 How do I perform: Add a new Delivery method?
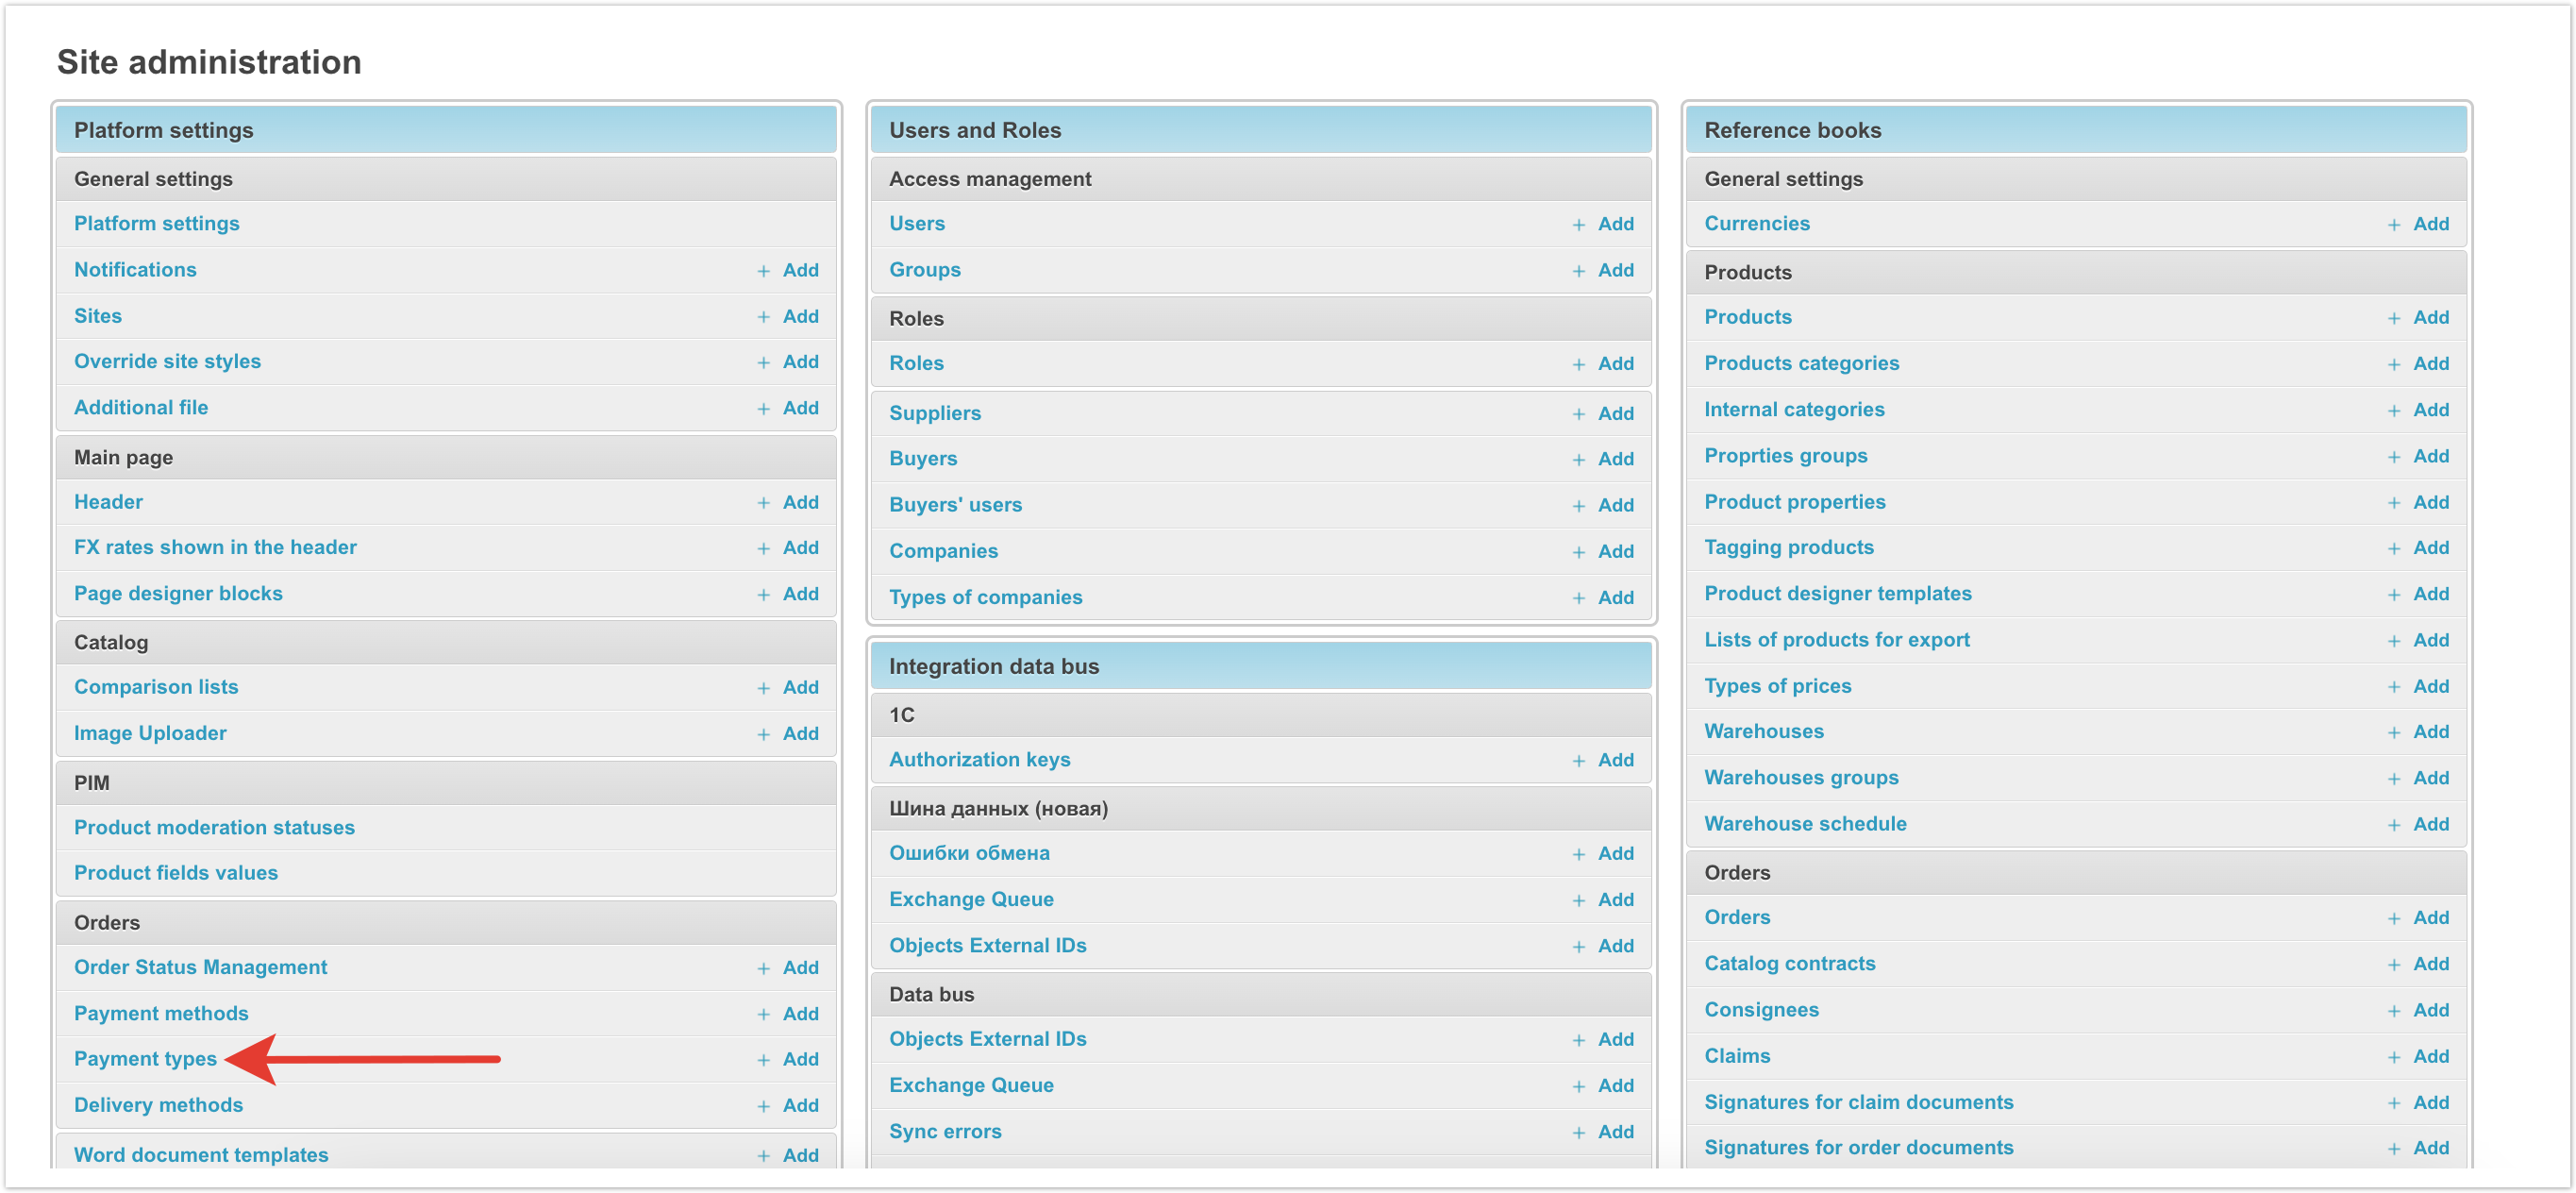click(799, 1106)
